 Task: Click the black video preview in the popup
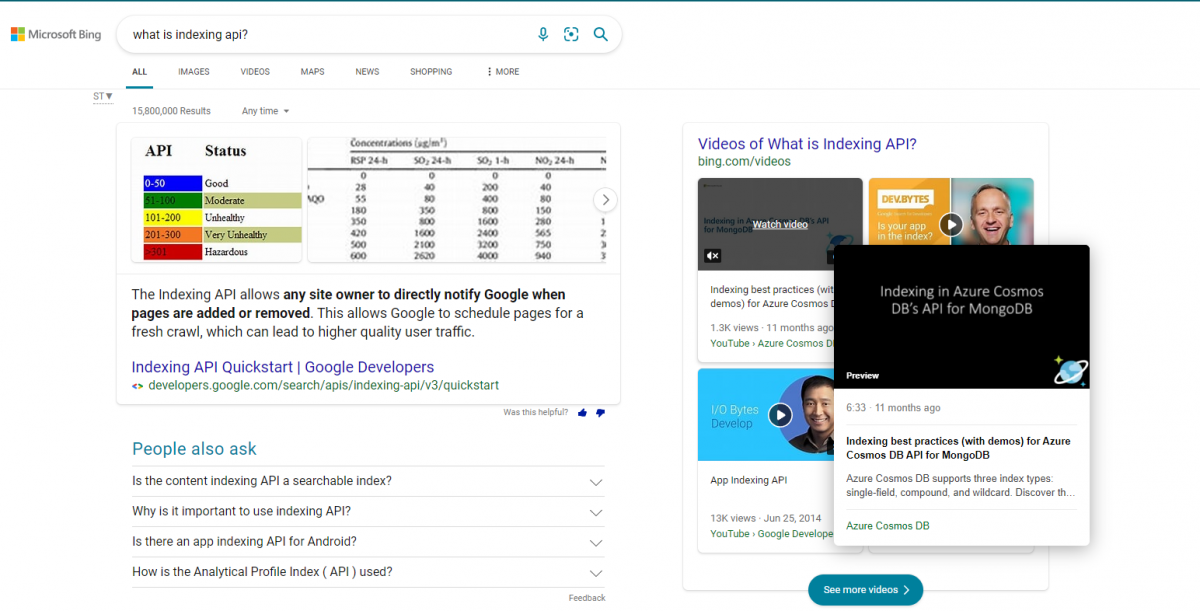(961, 317)
